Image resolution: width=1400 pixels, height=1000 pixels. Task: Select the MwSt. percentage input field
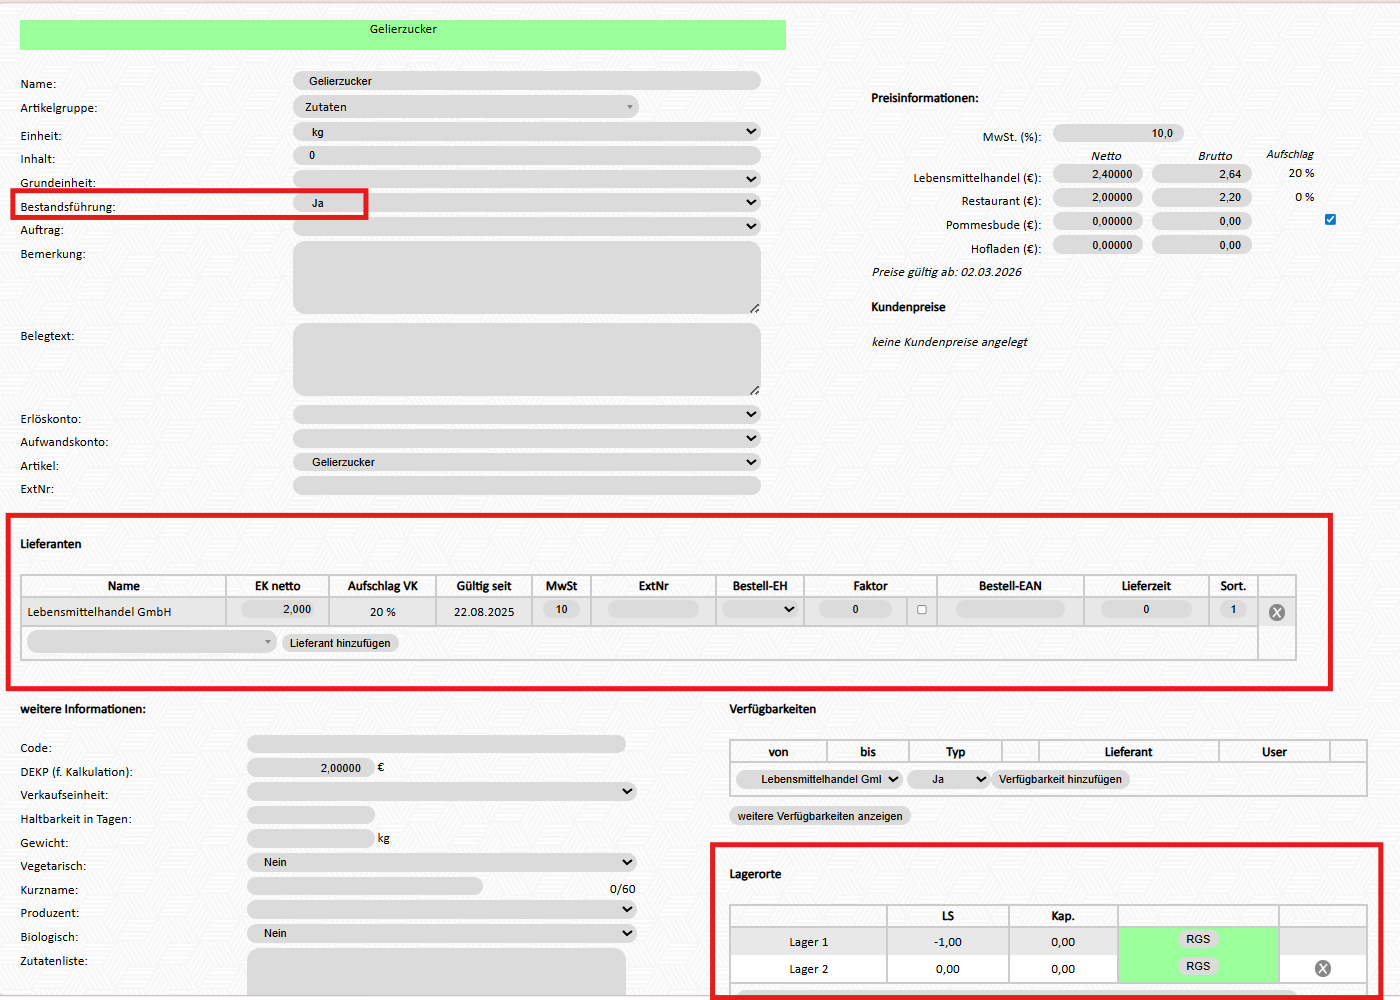1118,133
